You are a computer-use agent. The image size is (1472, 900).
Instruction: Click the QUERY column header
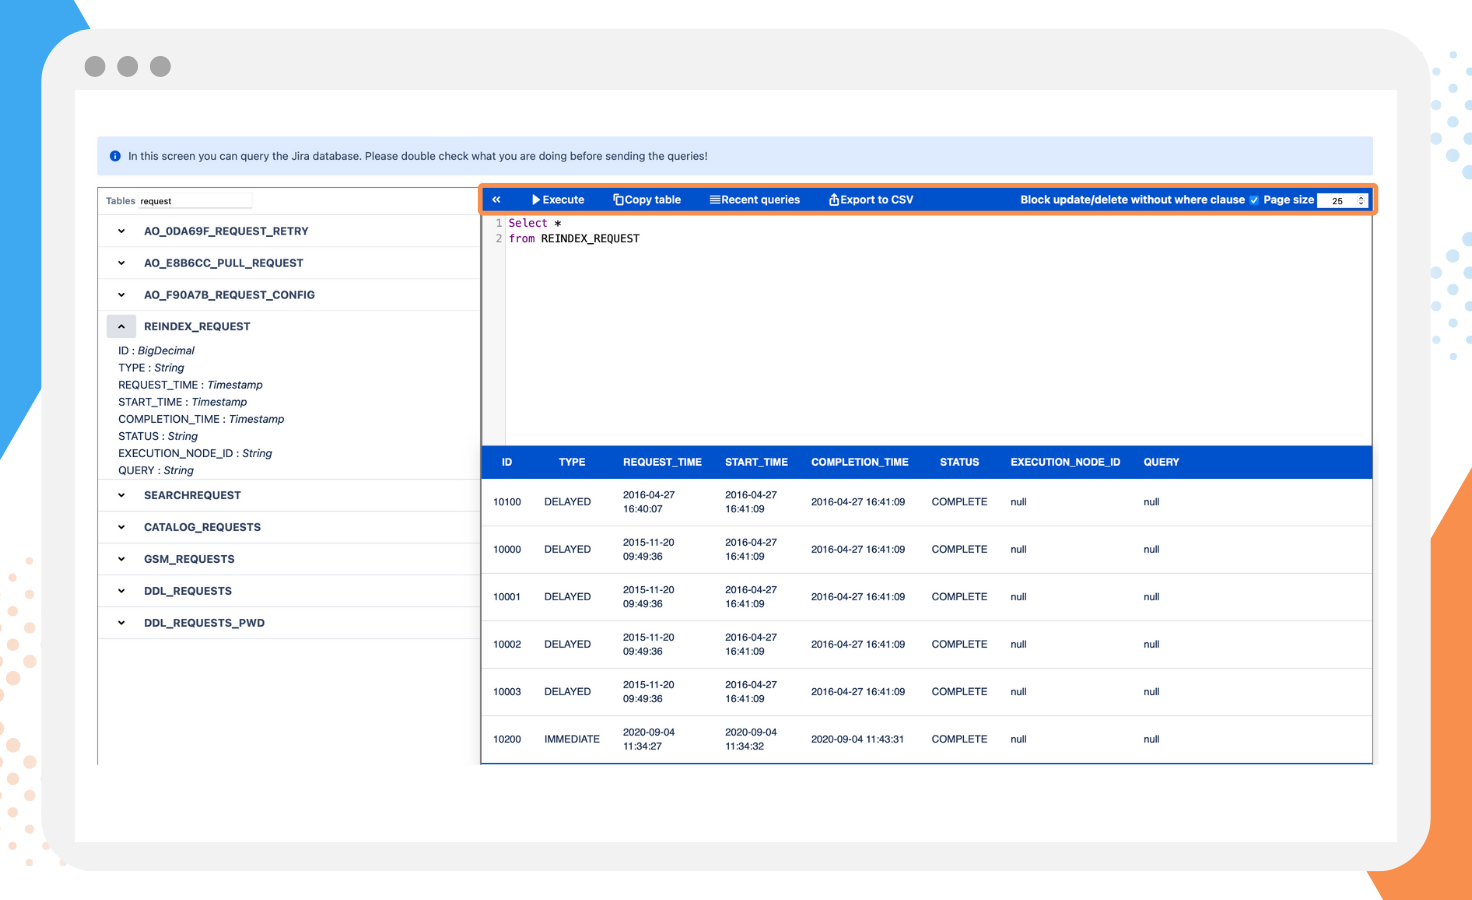(1161, 462)
